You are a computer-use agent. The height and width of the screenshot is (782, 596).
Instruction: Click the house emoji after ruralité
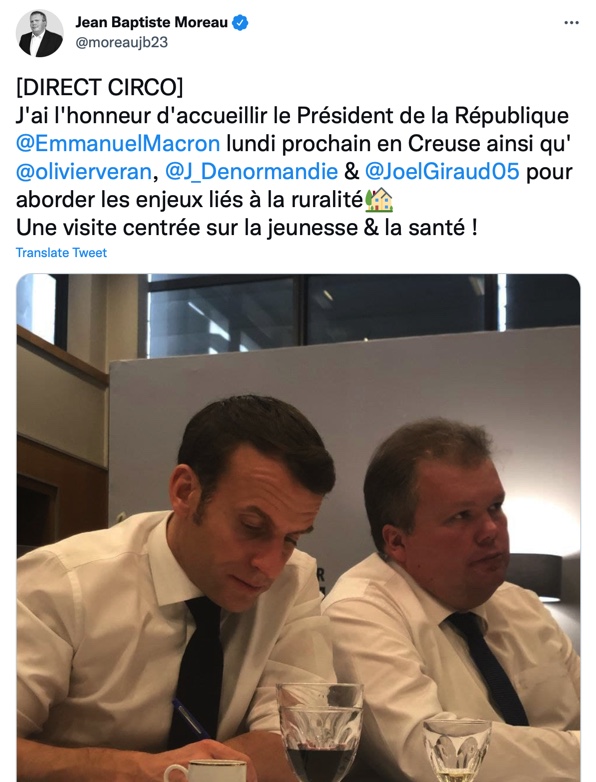pyautogui.click(x=380, y=200)
